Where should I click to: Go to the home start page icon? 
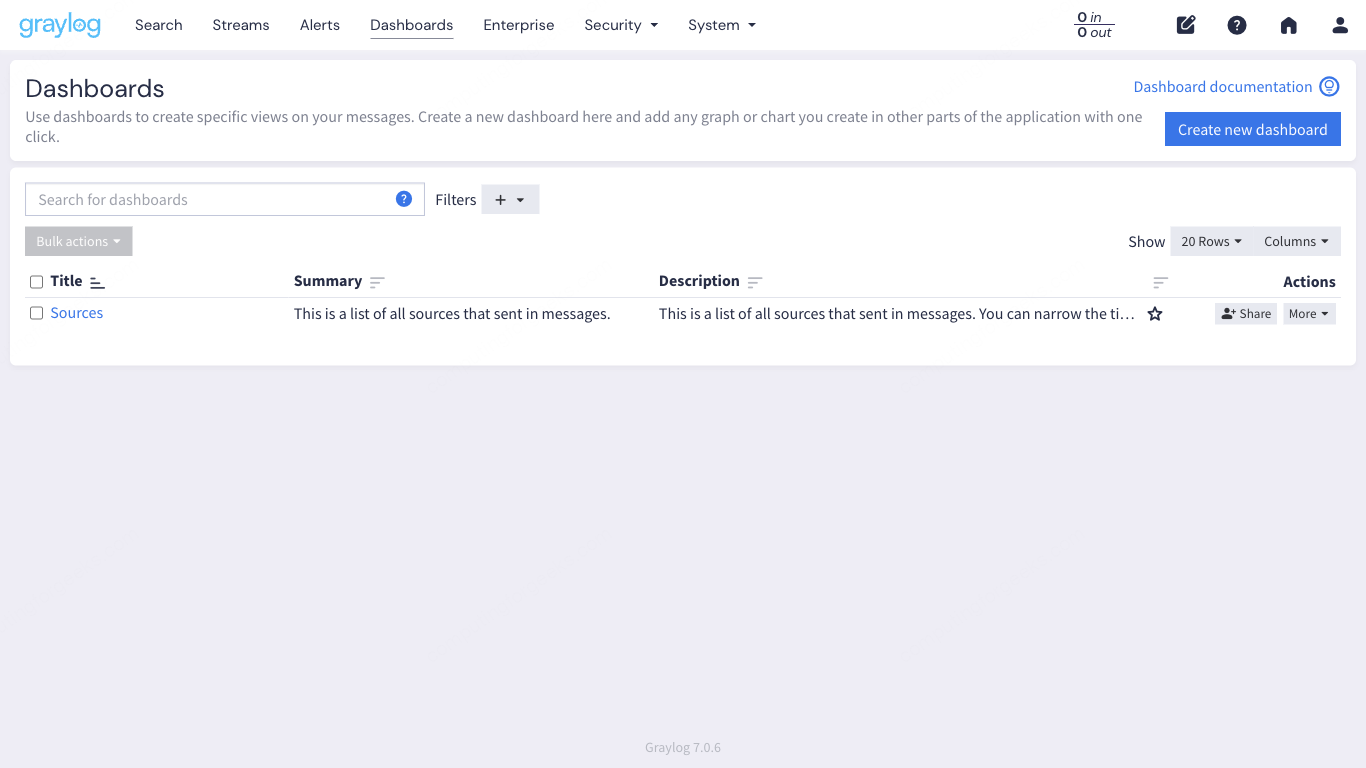(1288, 25)
